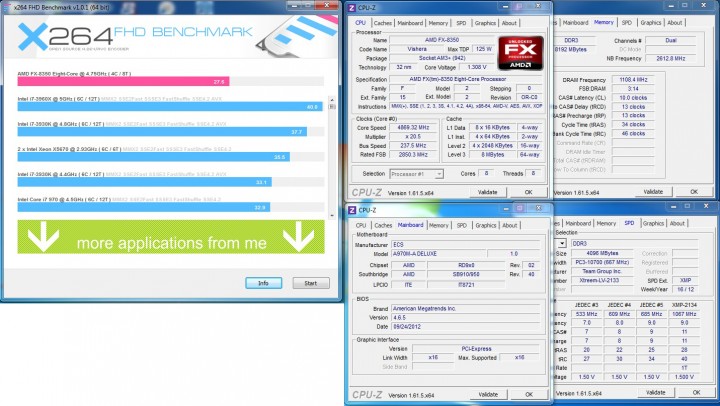Viewport: 720px width, 406px height.
Task: Expand the slot selection dropdown in SPD window
Action: click(562, 243)
